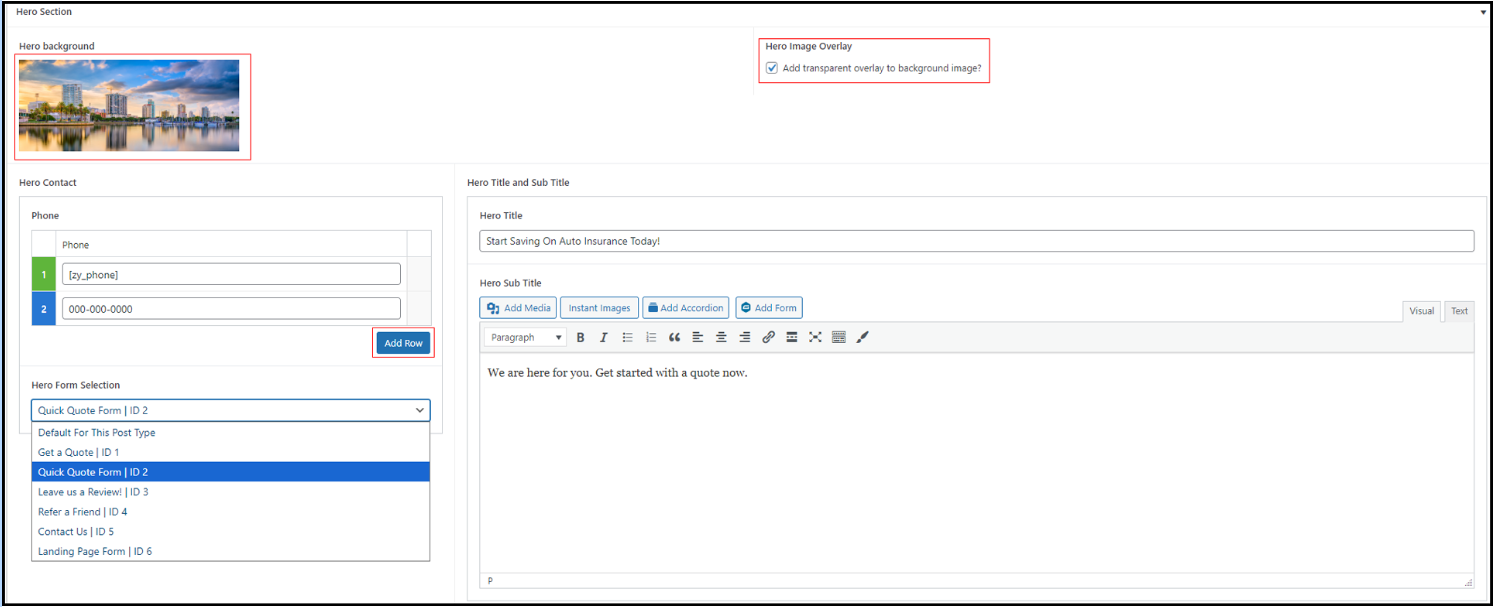The image size is (1494, 607).
Task: Select Quick Quote Form | ID 2 option
Action: point(231,472)
